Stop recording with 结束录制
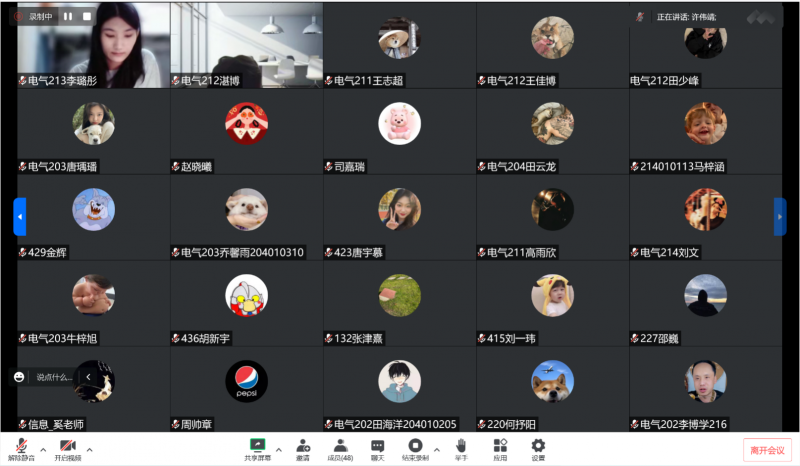Screen dimensions: 800x466 (415, 449)
